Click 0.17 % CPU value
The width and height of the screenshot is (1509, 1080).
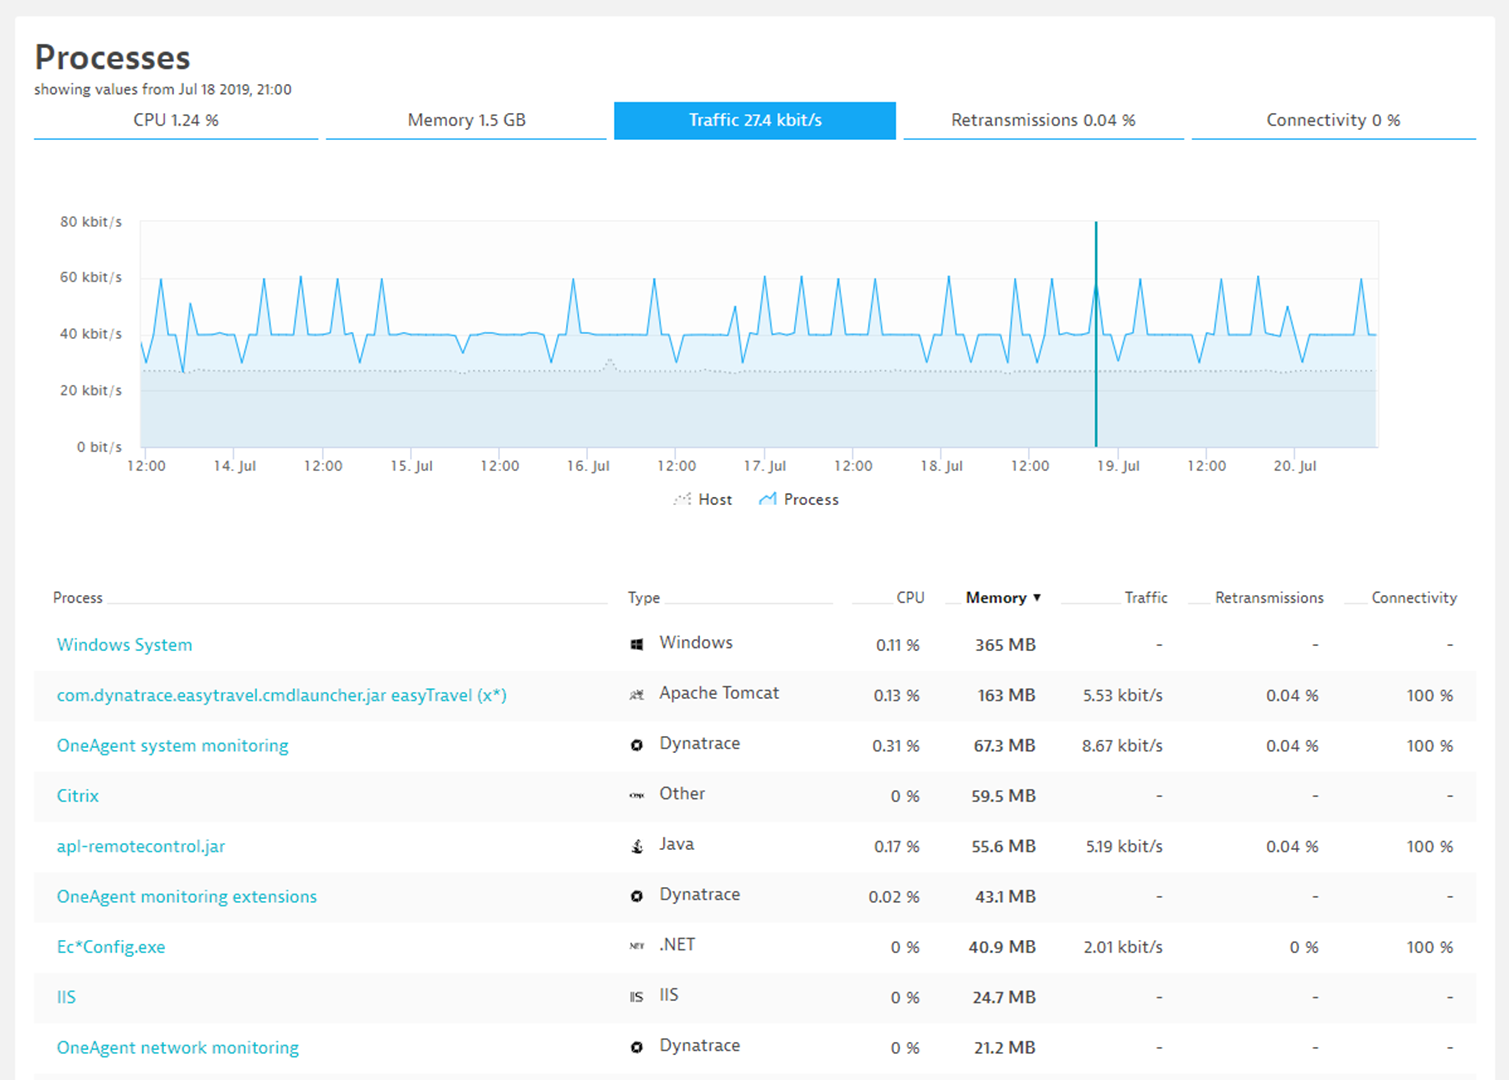click(896, 846)
